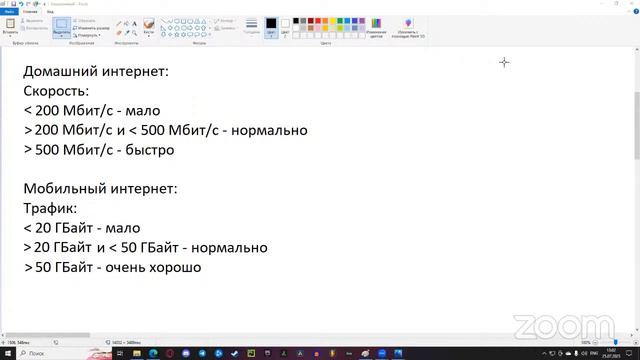The height and width of the screenshot is (360, 640).
Task: Click Изменить размер (resize) button
Action: pyautogui.click(x=91, y=28)
